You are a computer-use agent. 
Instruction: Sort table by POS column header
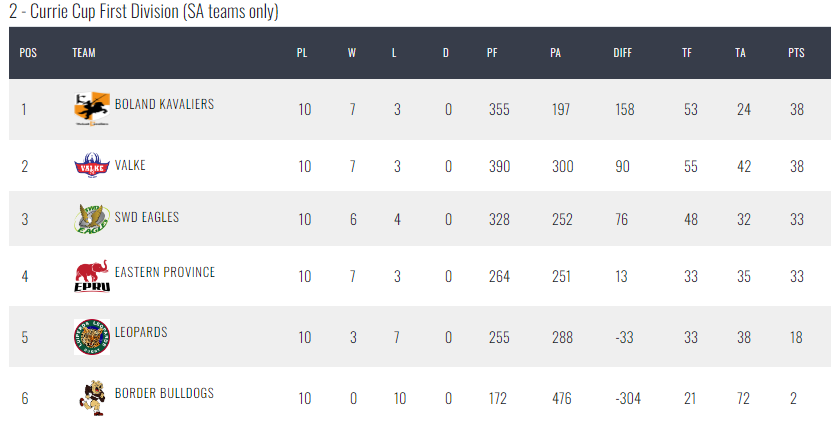[28, 53]
